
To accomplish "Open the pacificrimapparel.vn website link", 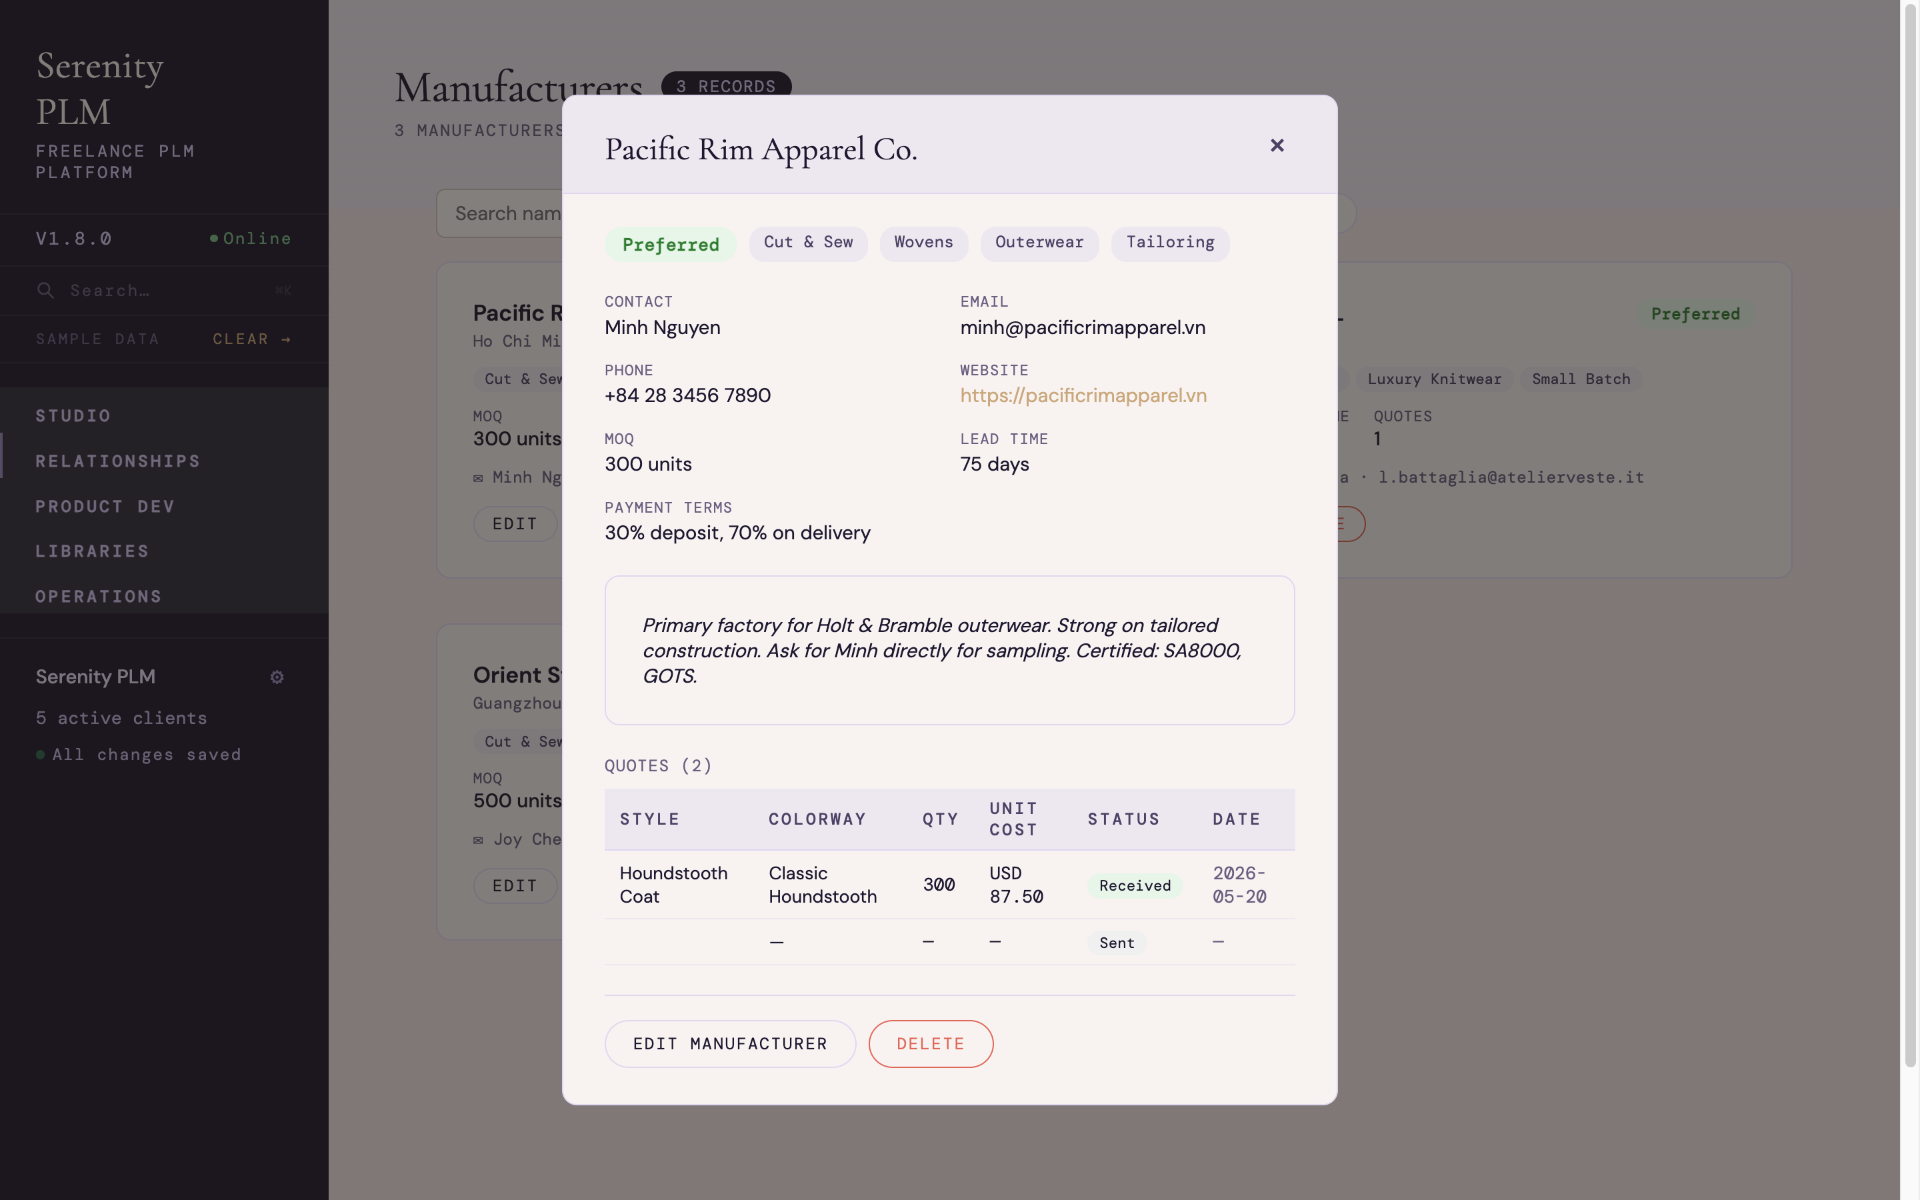I will pyautogui.click(x=1083, y=395).
